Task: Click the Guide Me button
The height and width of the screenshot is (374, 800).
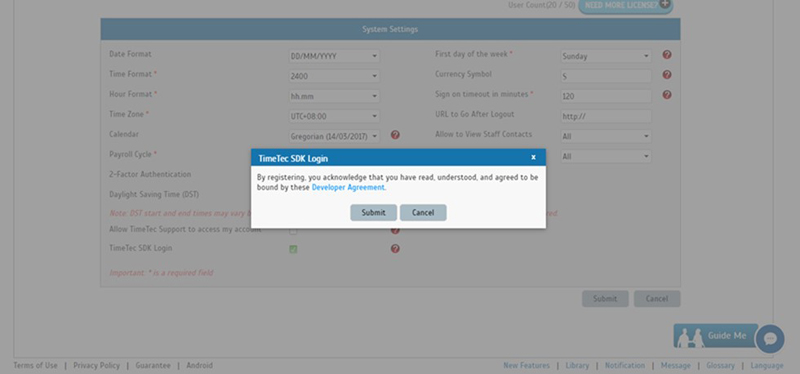Action: click(x=715, y=336)
